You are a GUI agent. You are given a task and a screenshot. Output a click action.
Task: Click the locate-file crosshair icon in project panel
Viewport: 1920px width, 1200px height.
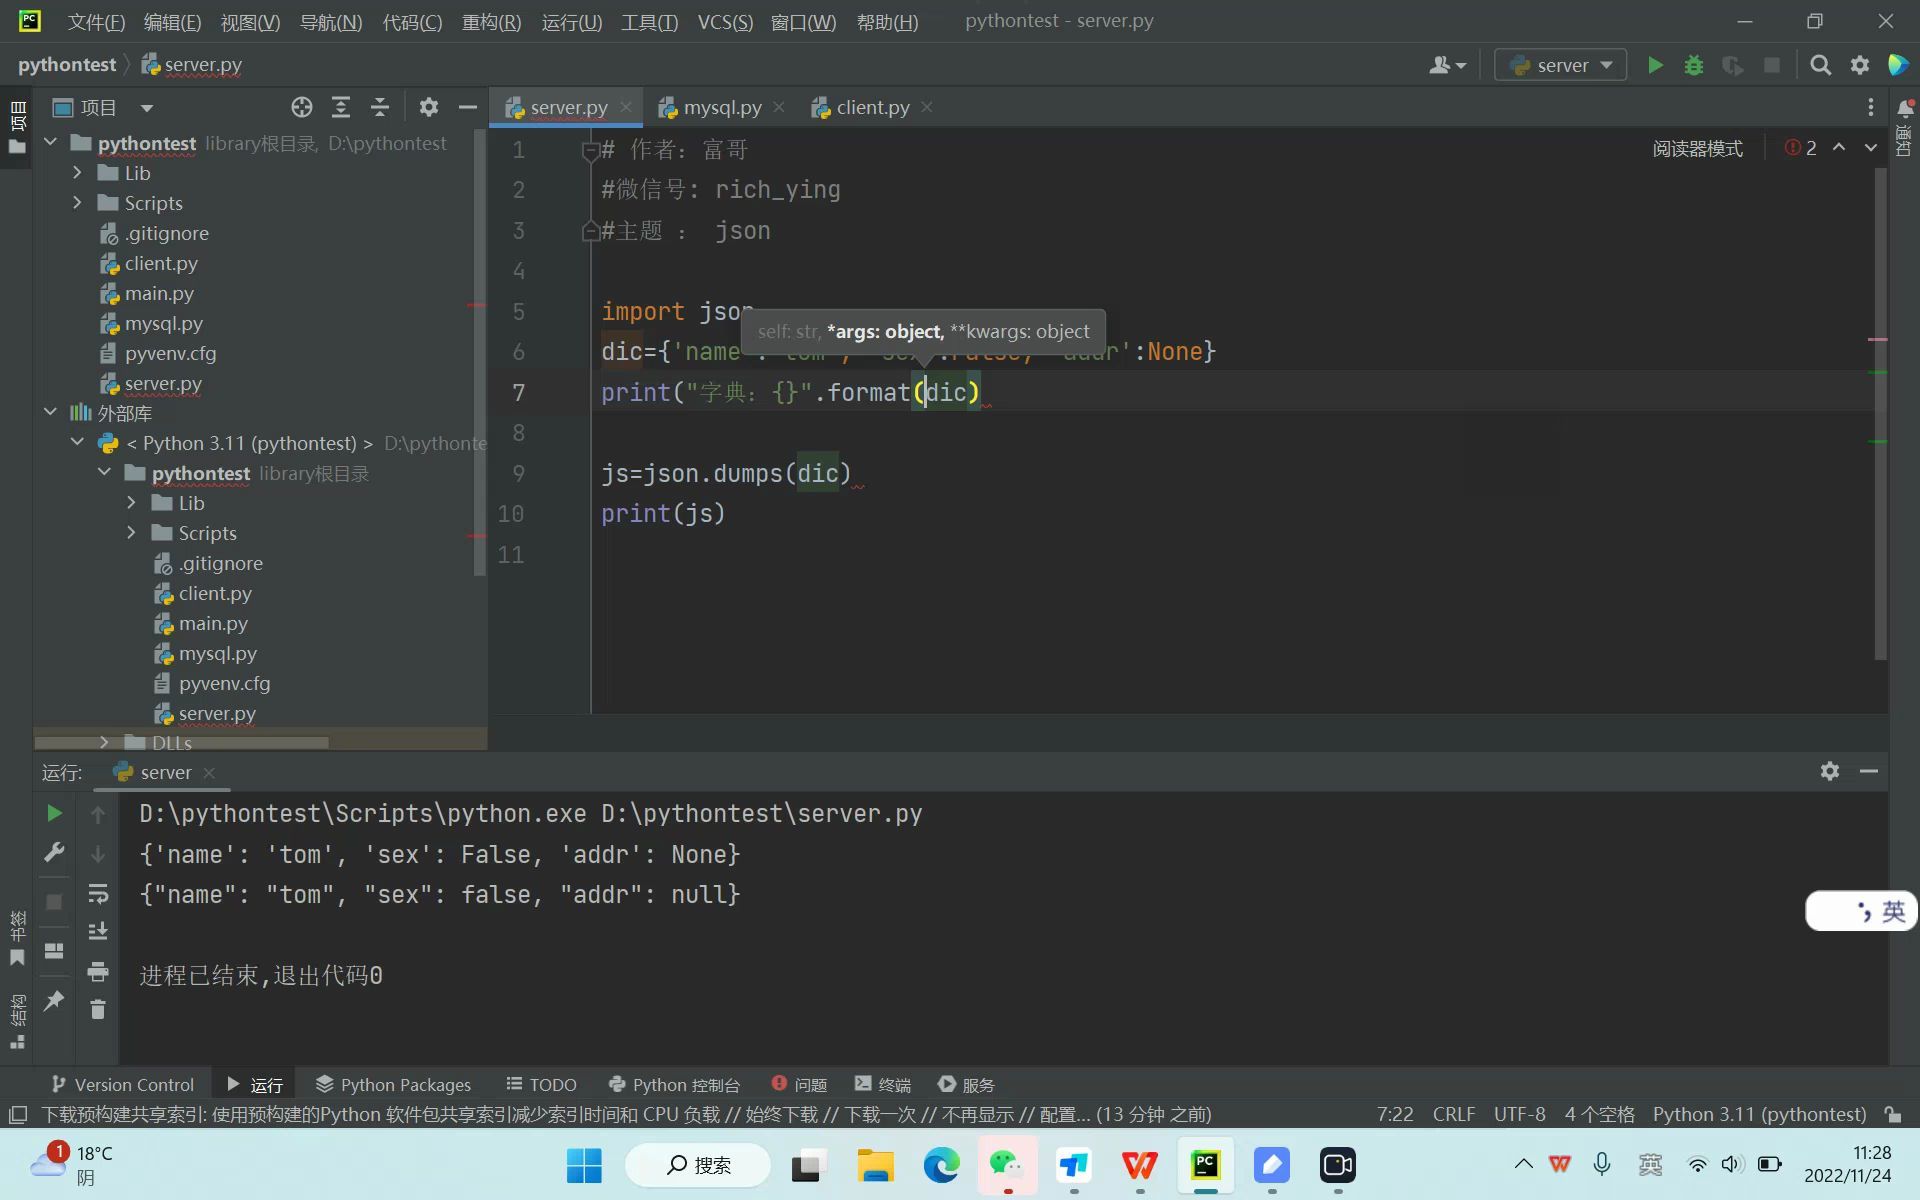301,107
